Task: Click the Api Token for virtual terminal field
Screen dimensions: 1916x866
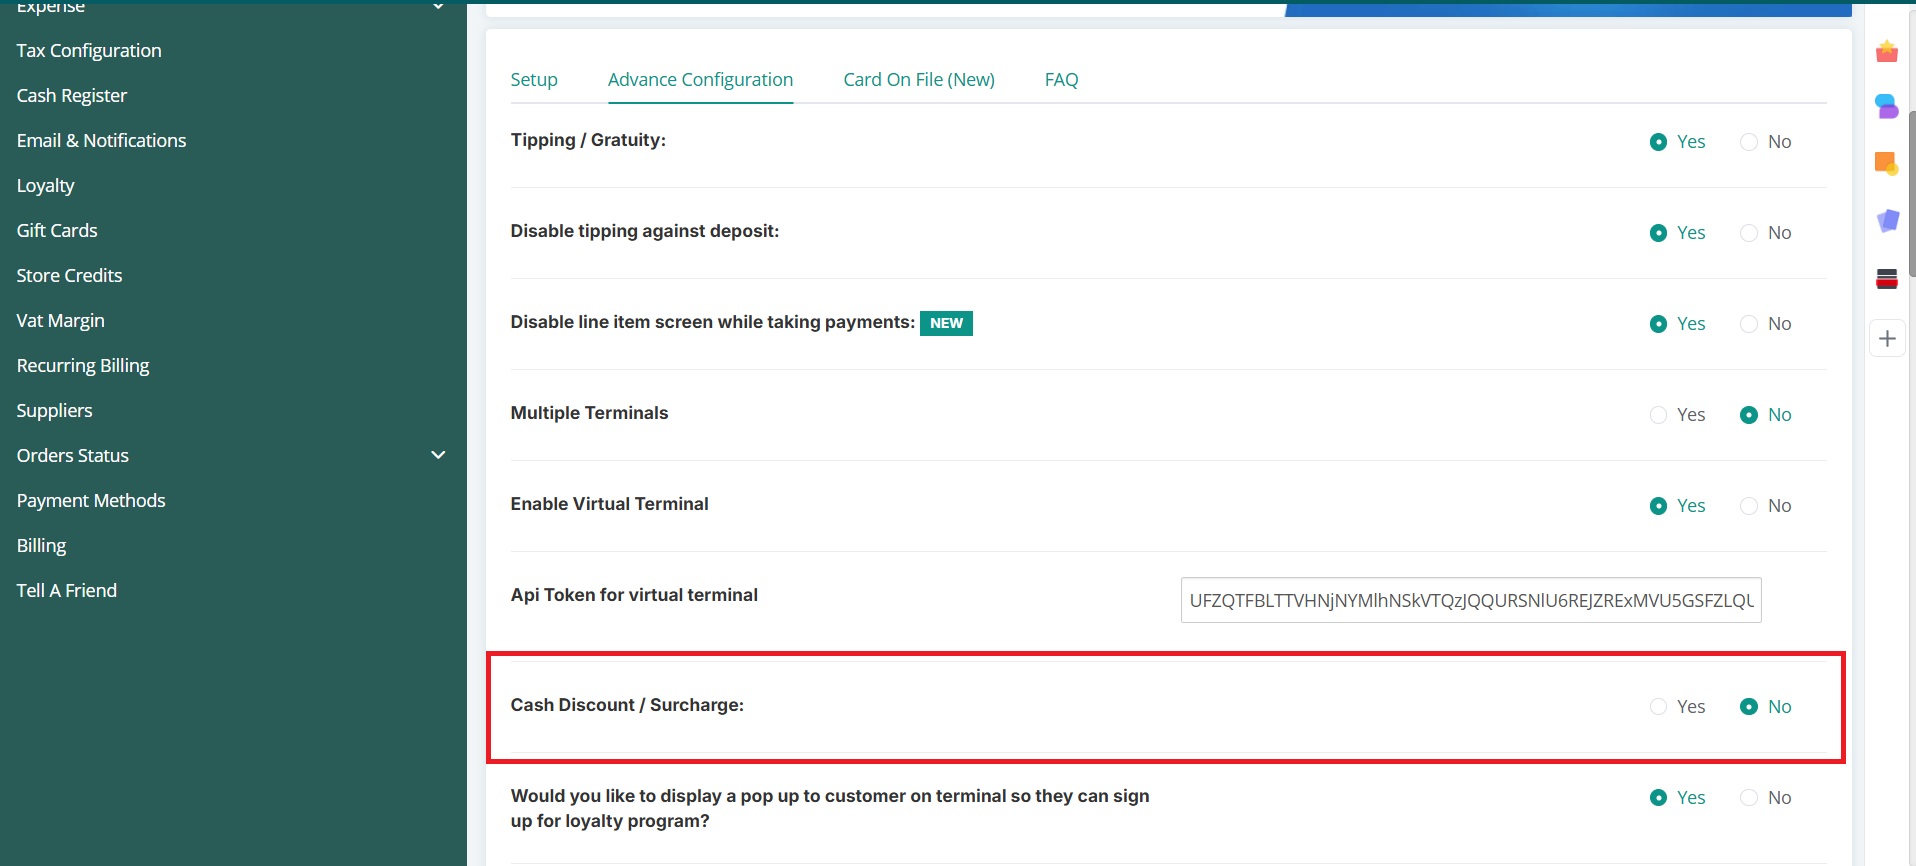Action: click(x=1470, y=600)
